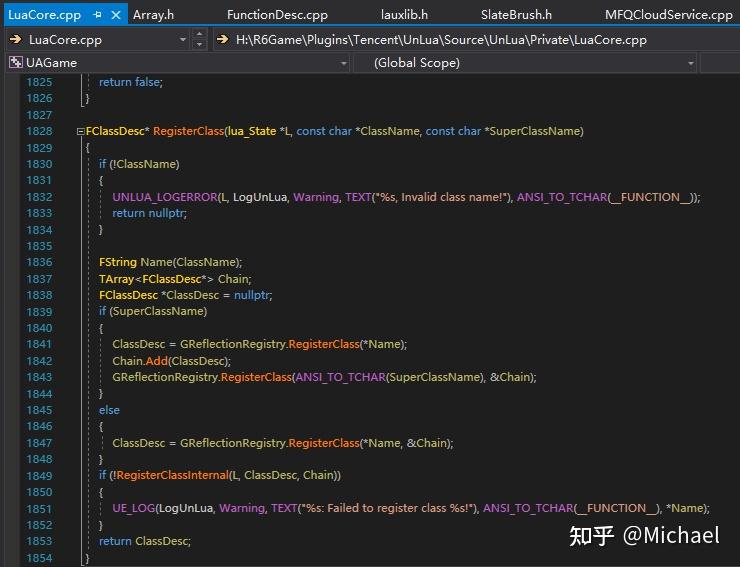Screen dimensions: 740x567
Task: Click GReflectionRegistry on line 1841
Action: tap(233, 344)
